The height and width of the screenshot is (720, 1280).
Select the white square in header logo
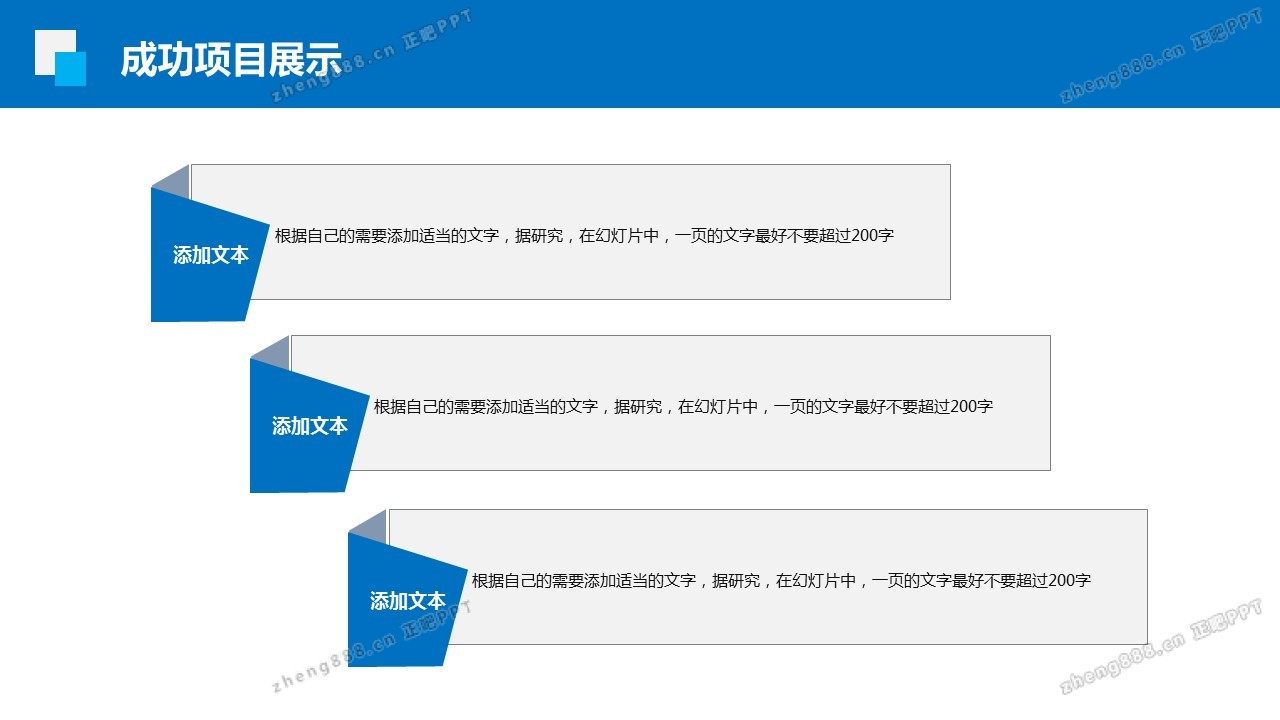(x=48, y=44)
